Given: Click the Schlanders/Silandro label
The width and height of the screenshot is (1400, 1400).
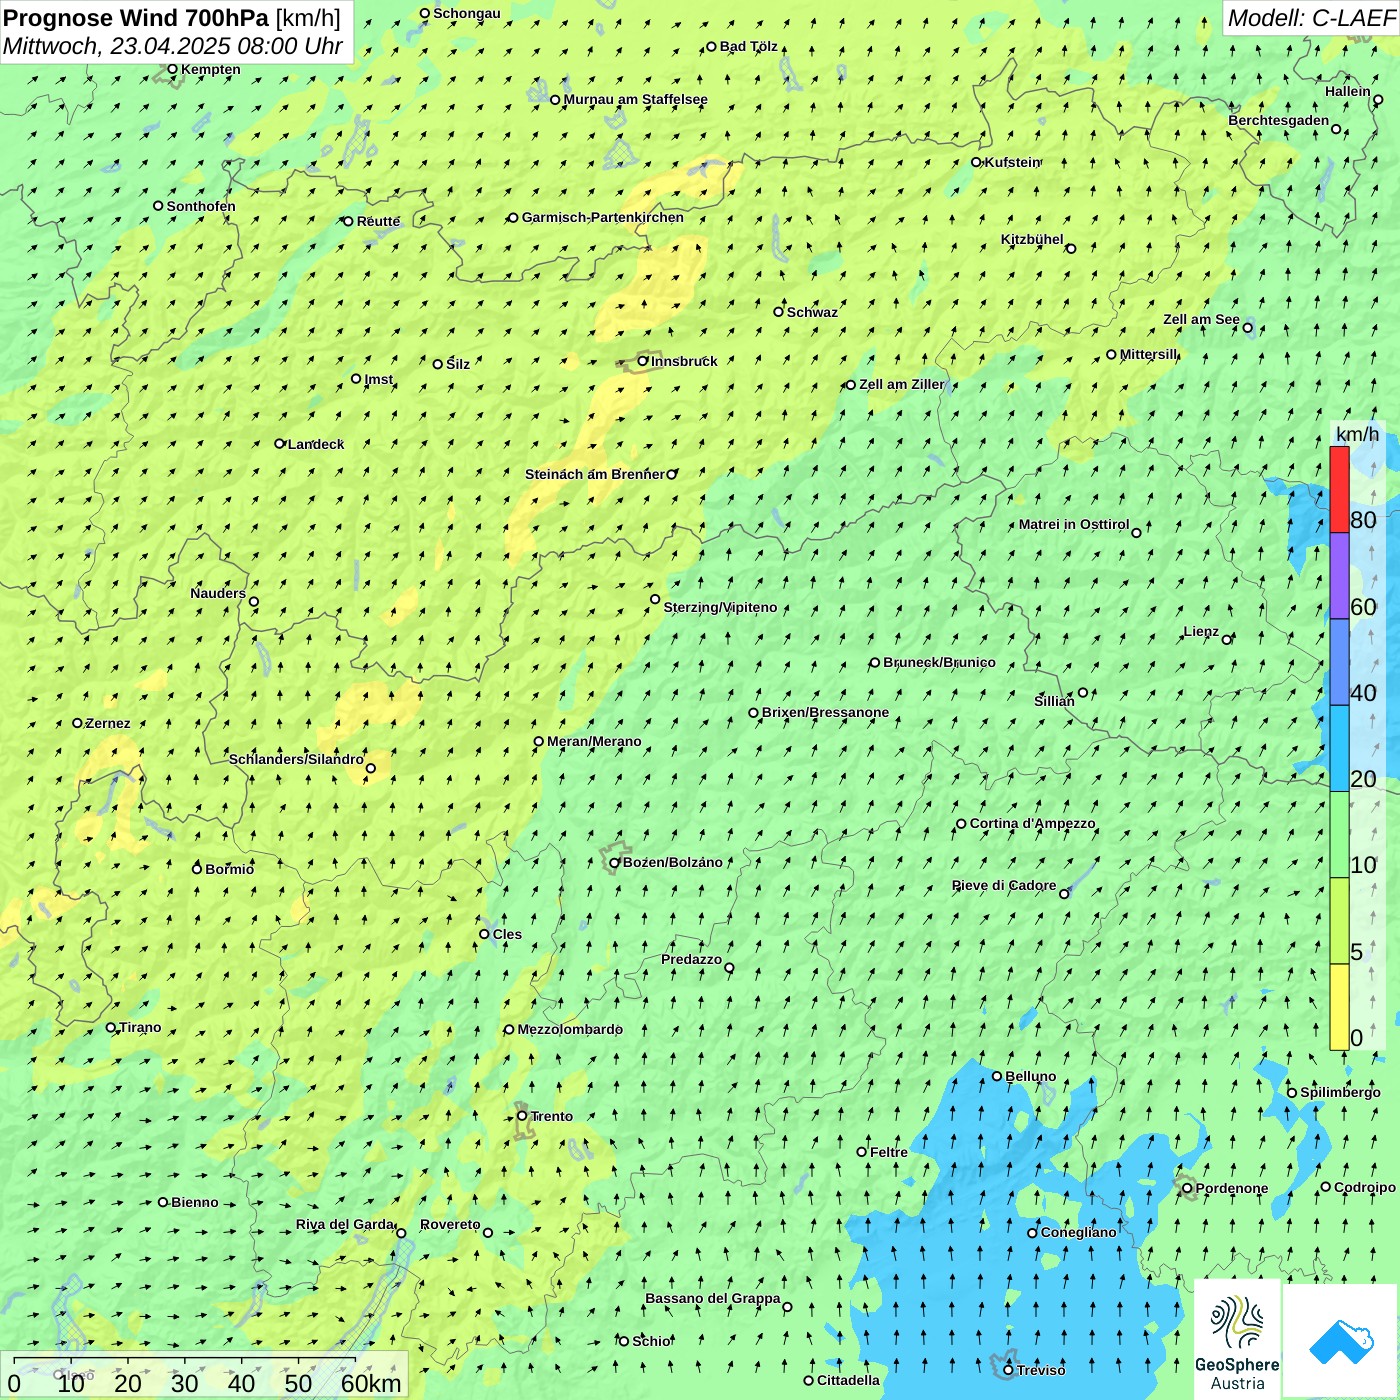Looking at the screenshot, I should [296, 759].
